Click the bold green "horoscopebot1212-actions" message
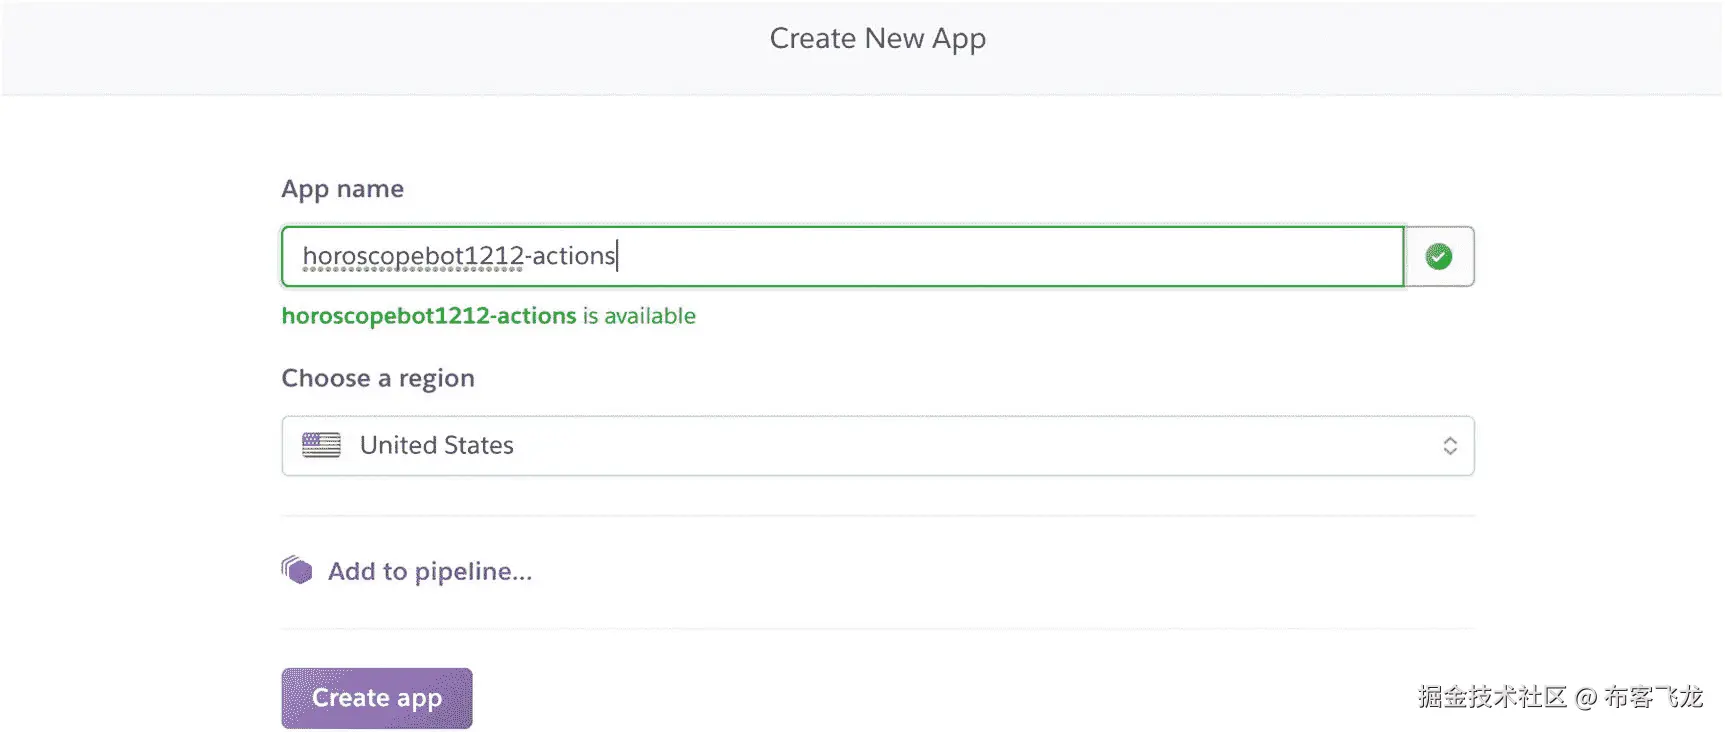Screen dimensions: 1725x732 click(429, 316)
